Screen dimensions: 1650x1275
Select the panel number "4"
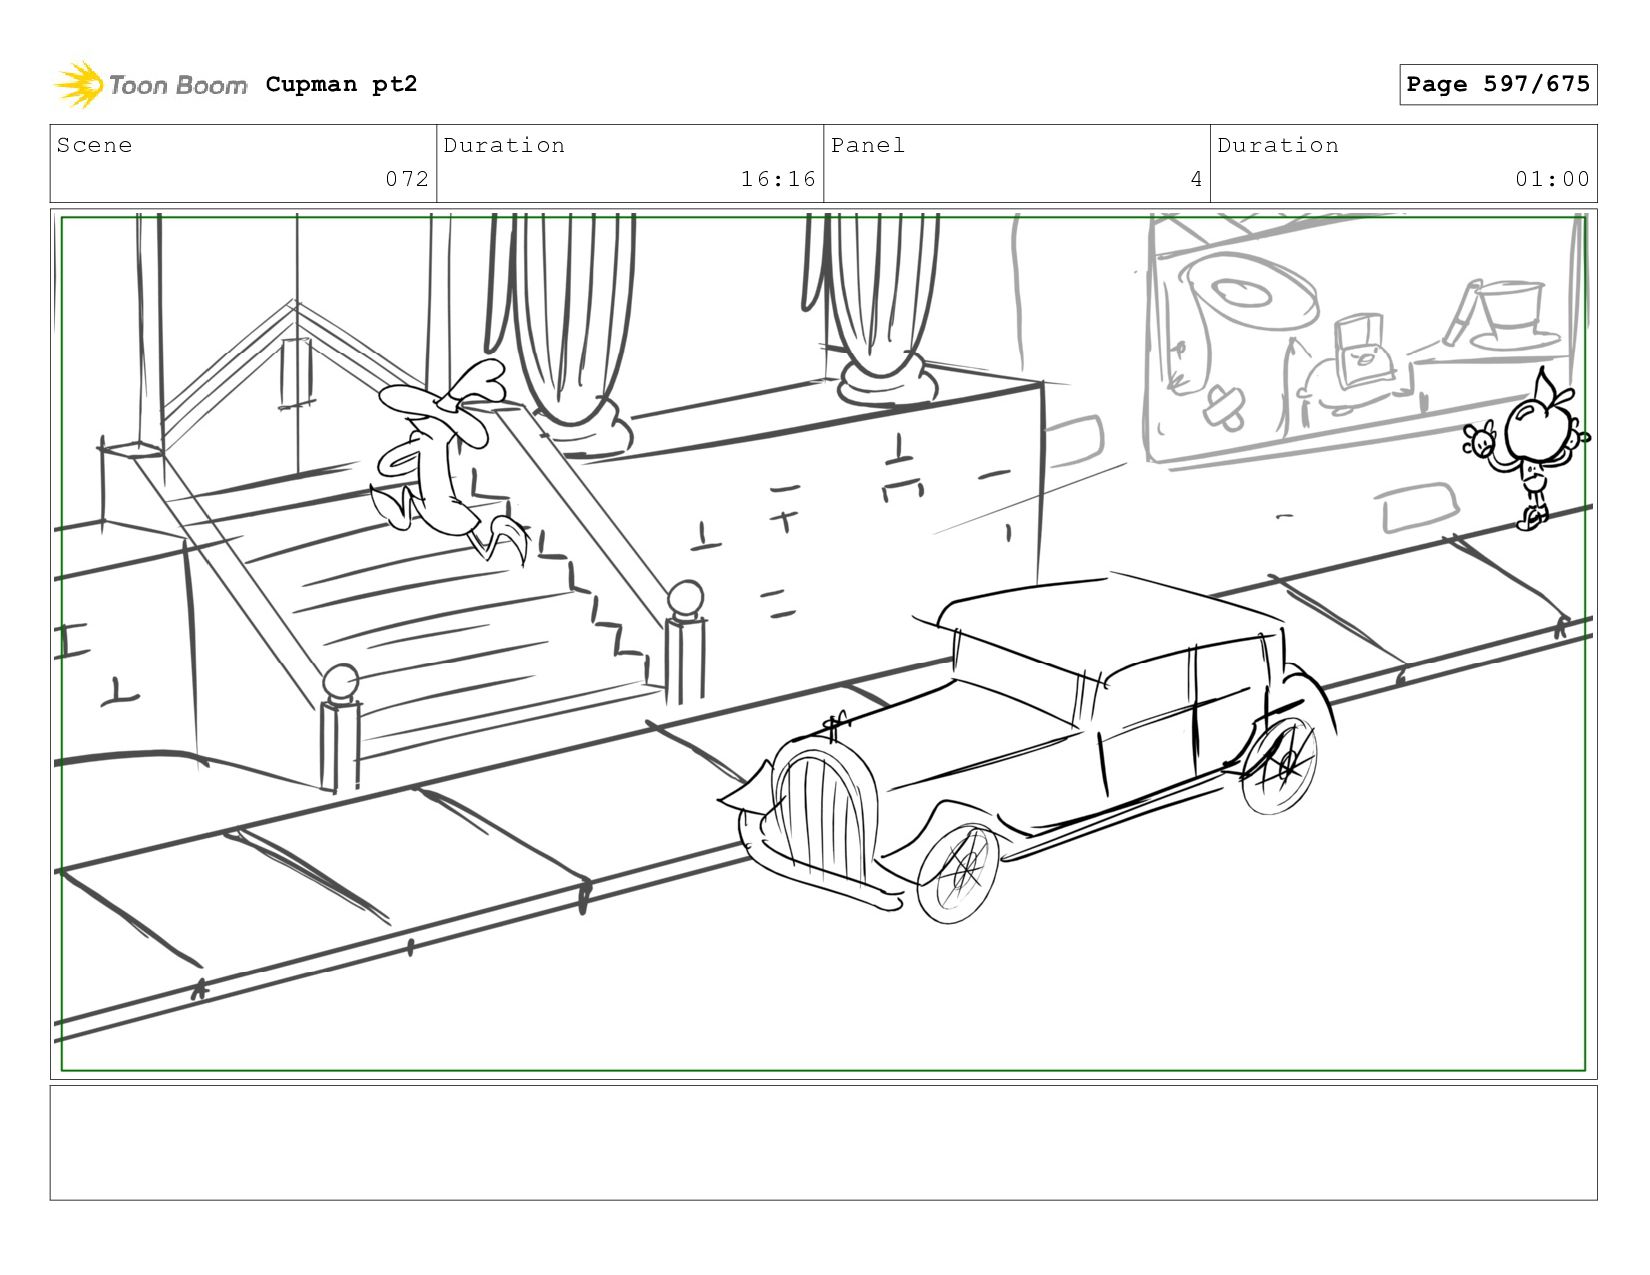(x=1196, y=179)
